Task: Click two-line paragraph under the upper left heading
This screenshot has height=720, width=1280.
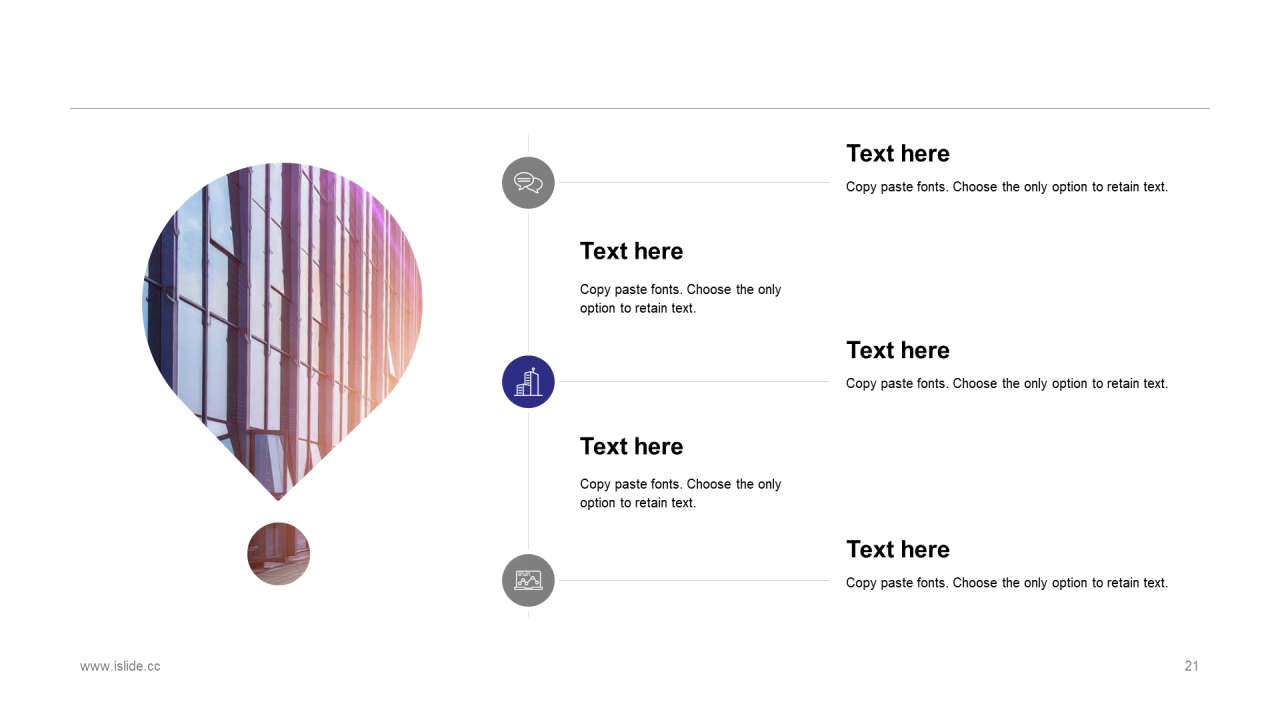Action: click(x=681, y=299)
